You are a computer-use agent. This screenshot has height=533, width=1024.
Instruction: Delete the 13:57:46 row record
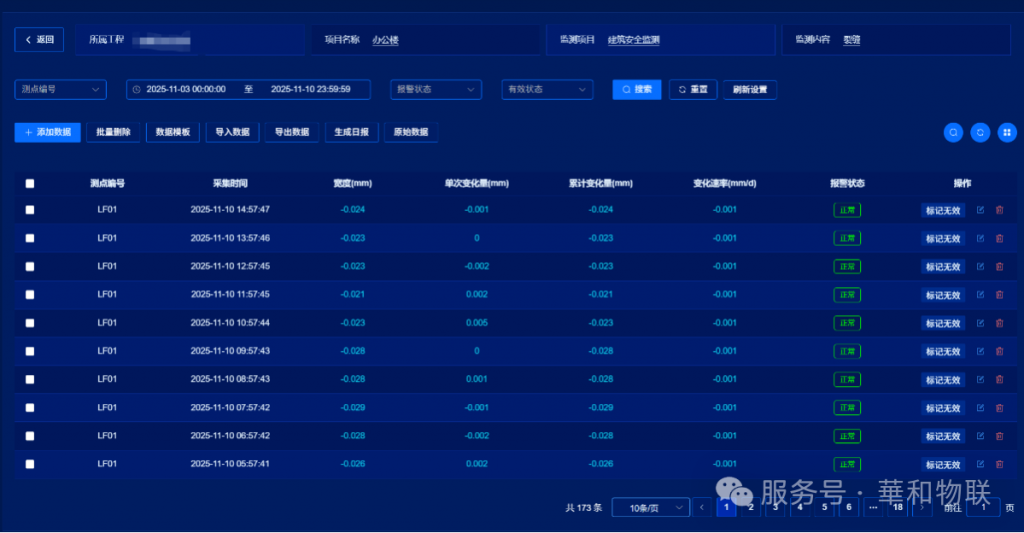click(999, 238)
